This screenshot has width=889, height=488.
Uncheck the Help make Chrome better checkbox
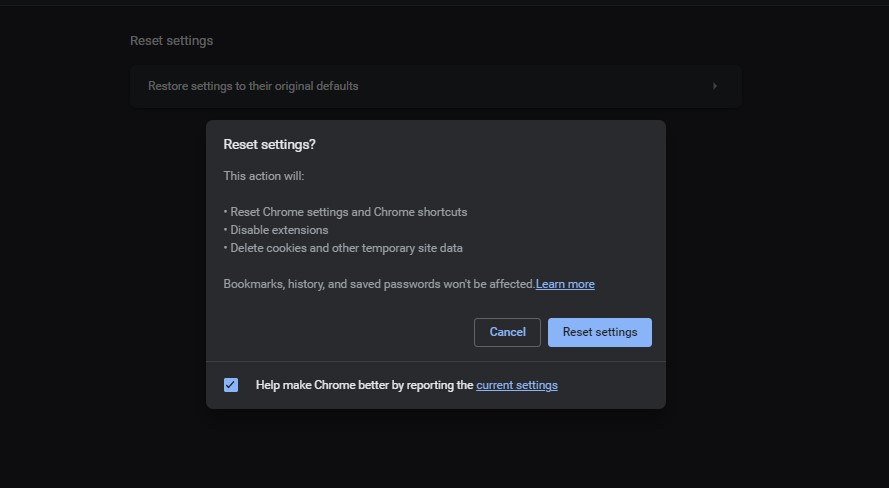point(231,385)
